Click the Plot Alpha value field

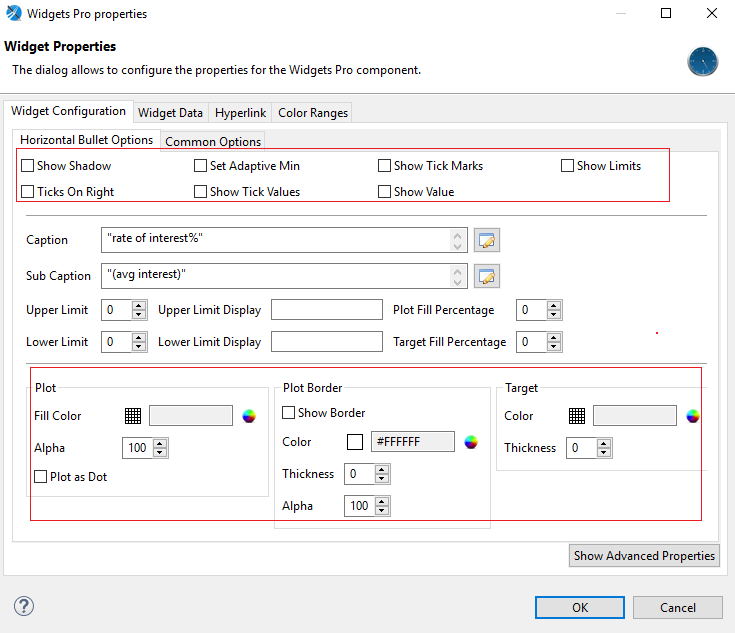click(x=138, y=448)
